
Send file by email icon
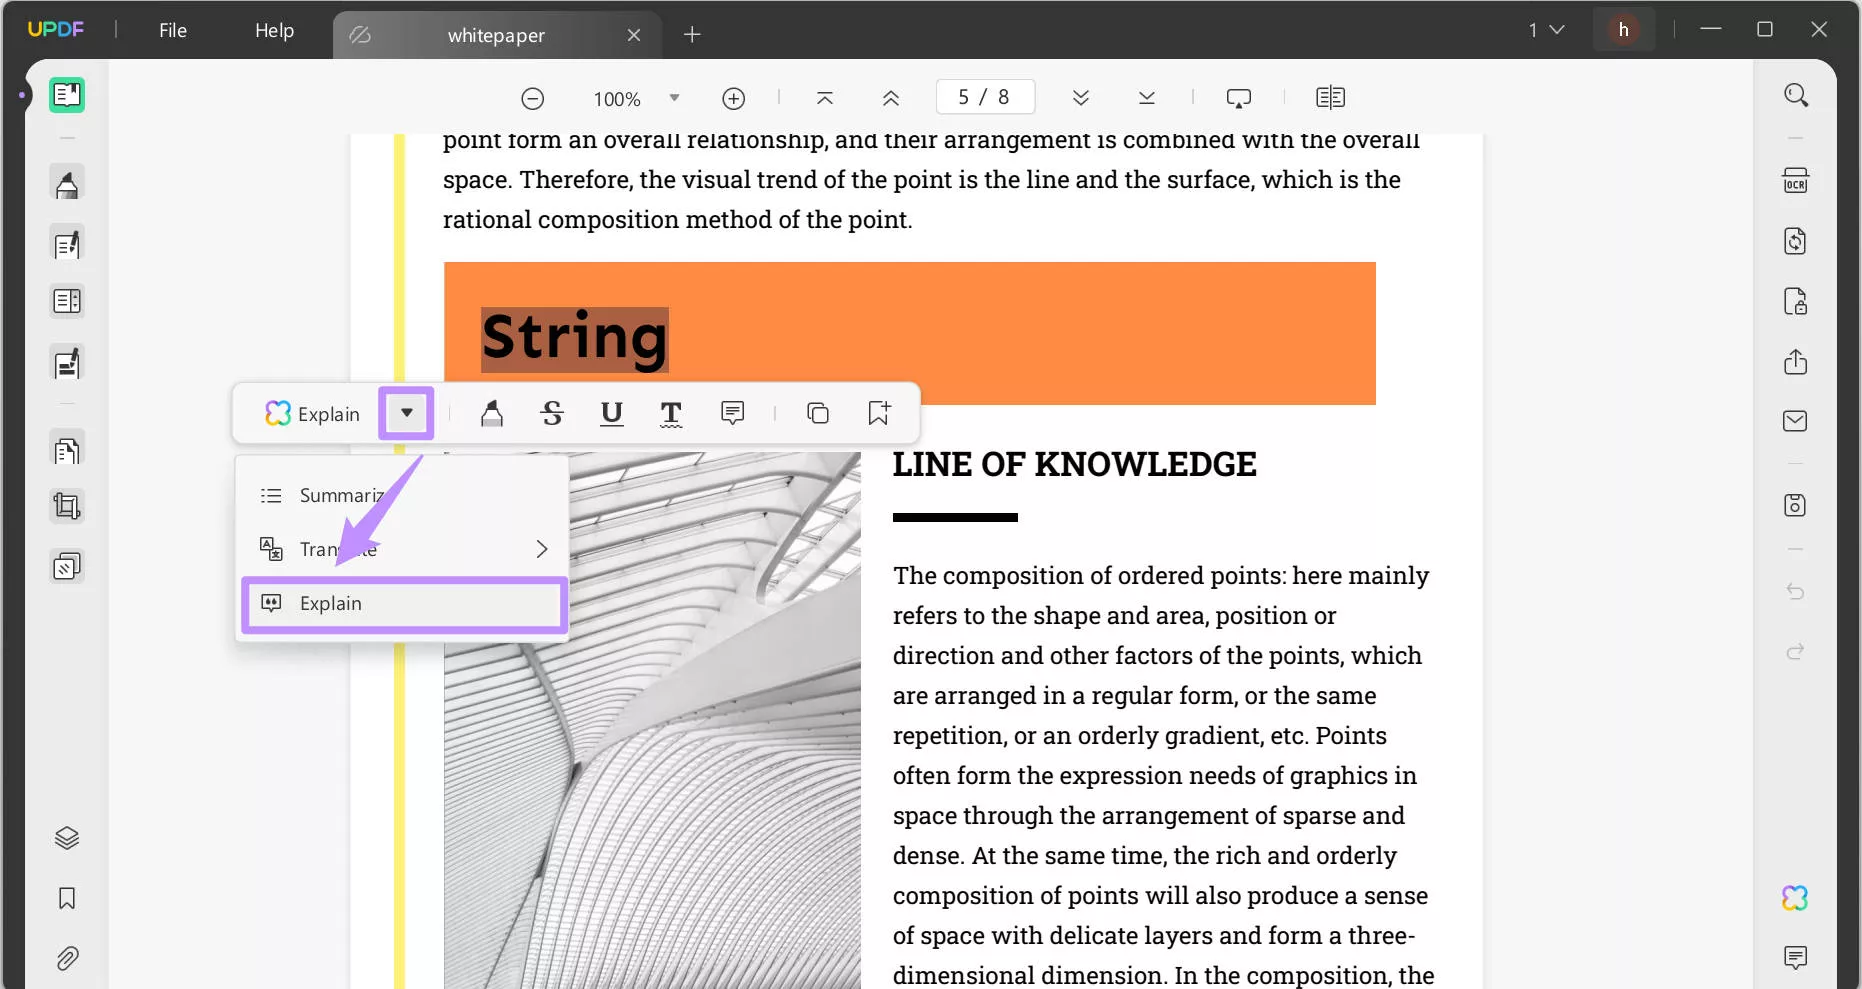(1796, 421)
